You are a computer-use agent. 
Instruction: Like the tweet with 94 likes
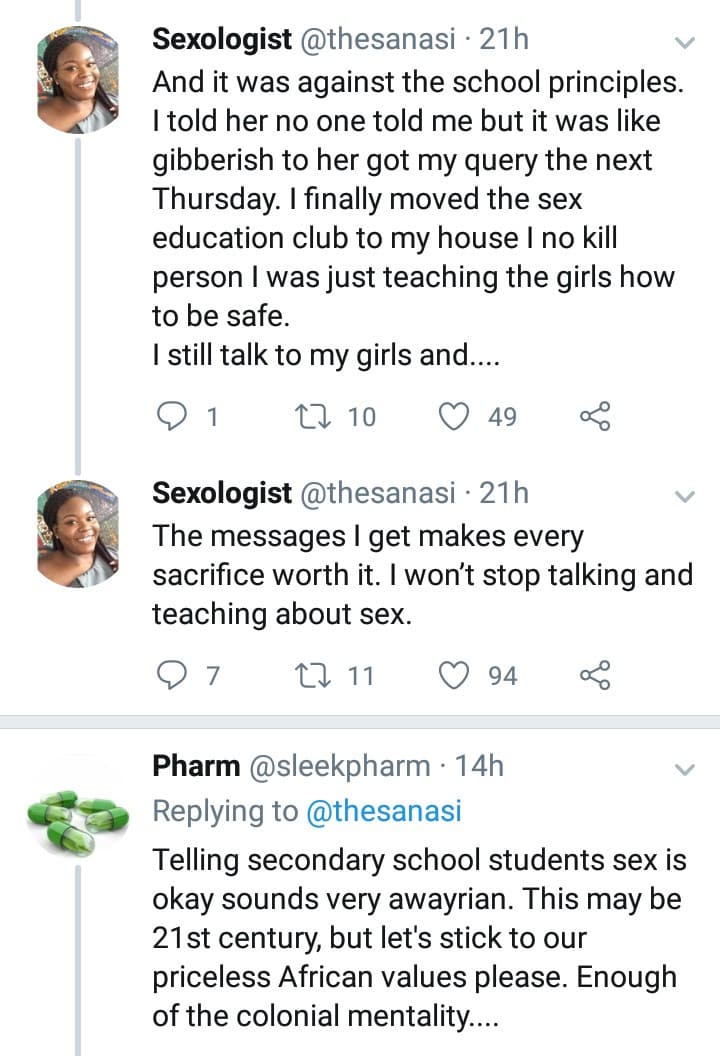(x=456, y=676)
